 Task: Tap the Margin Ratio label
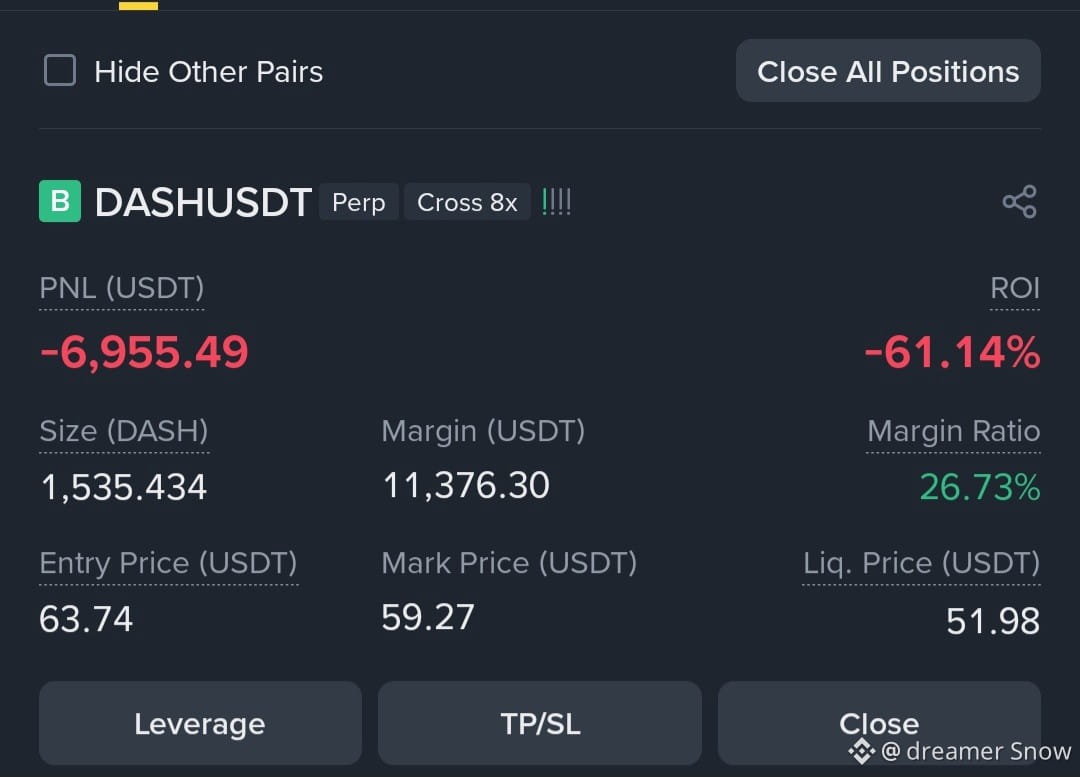953,431
